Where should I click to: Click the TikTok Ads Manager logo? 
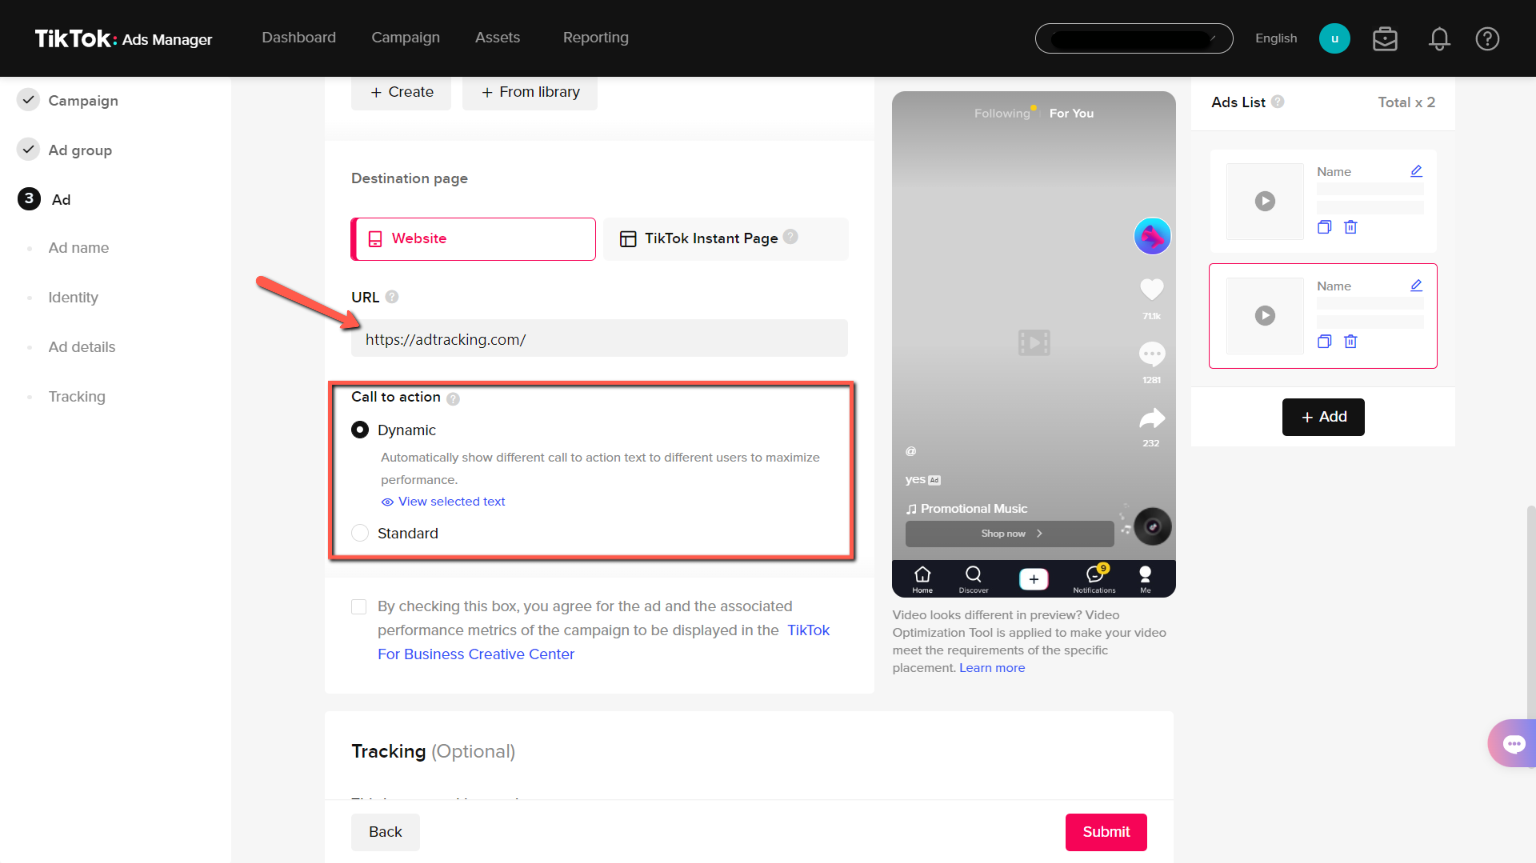(123, 39)
